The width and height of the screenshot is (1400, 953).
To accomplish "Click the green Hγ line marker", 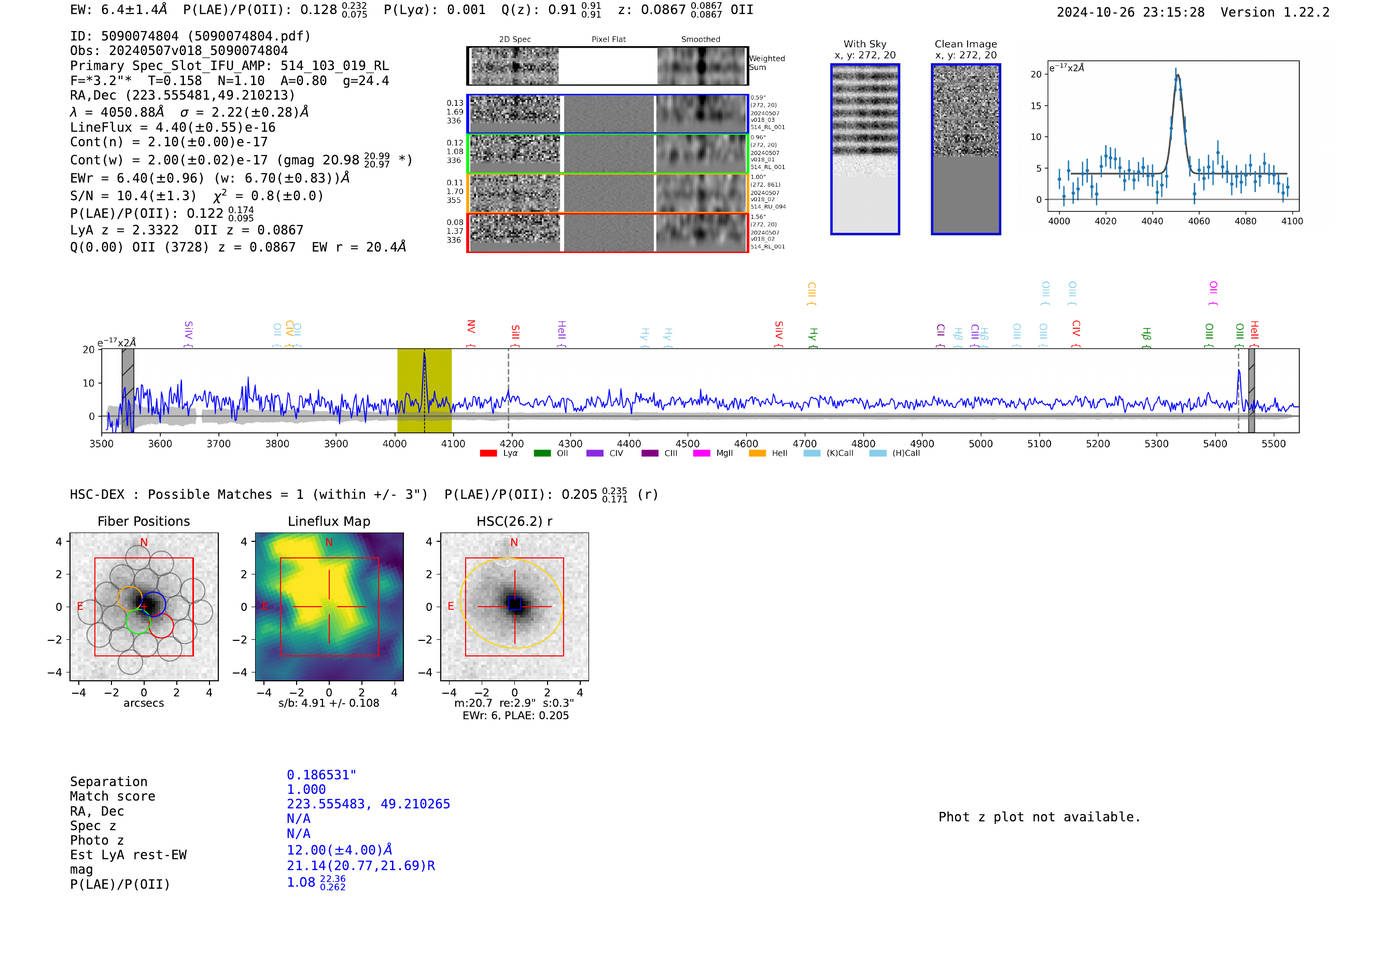I will coord(813,335).
